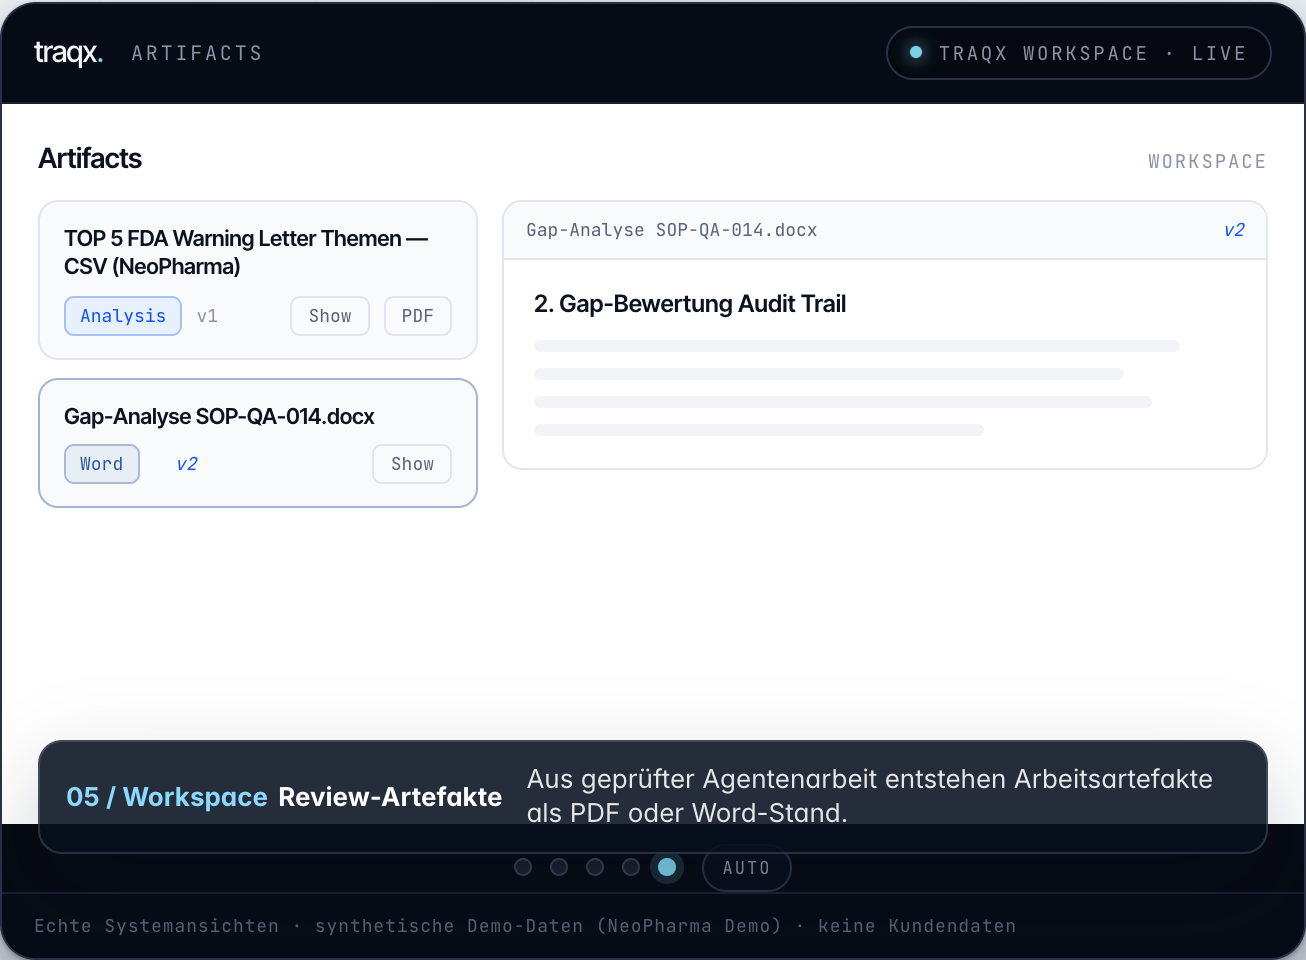Toggle the AUTO playback button

coord(747,868)
